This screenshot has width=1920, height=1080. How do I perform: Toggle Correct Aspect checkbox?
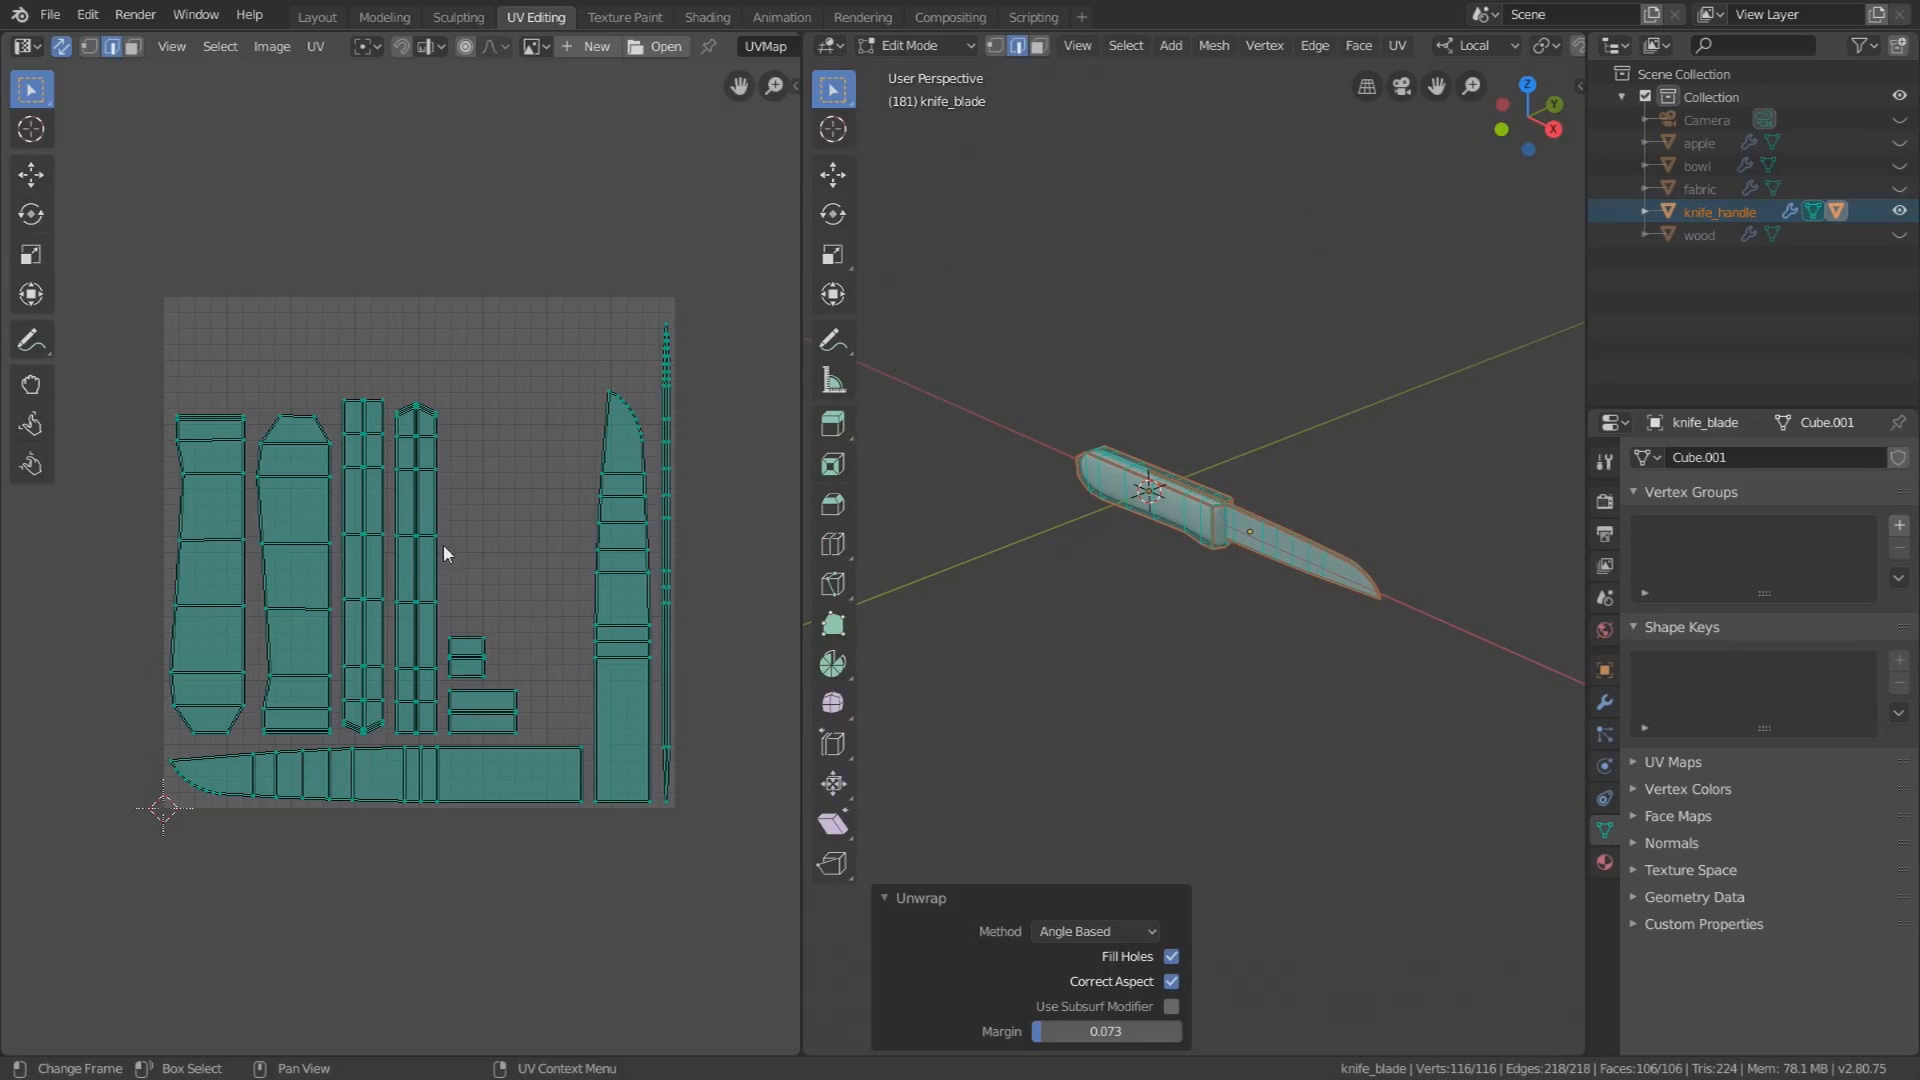point(1171,981)
